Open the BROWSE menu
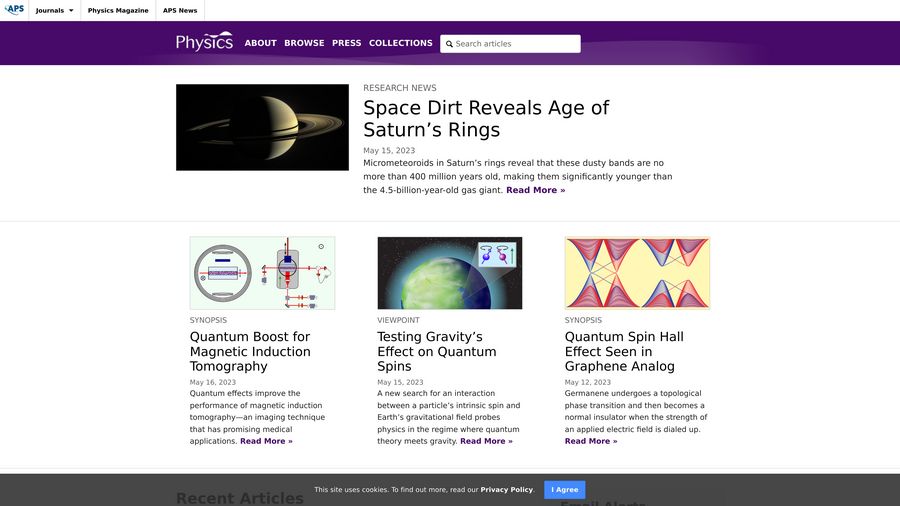The width and height of the screenshot is (900, 506). (x=304, y=43)
